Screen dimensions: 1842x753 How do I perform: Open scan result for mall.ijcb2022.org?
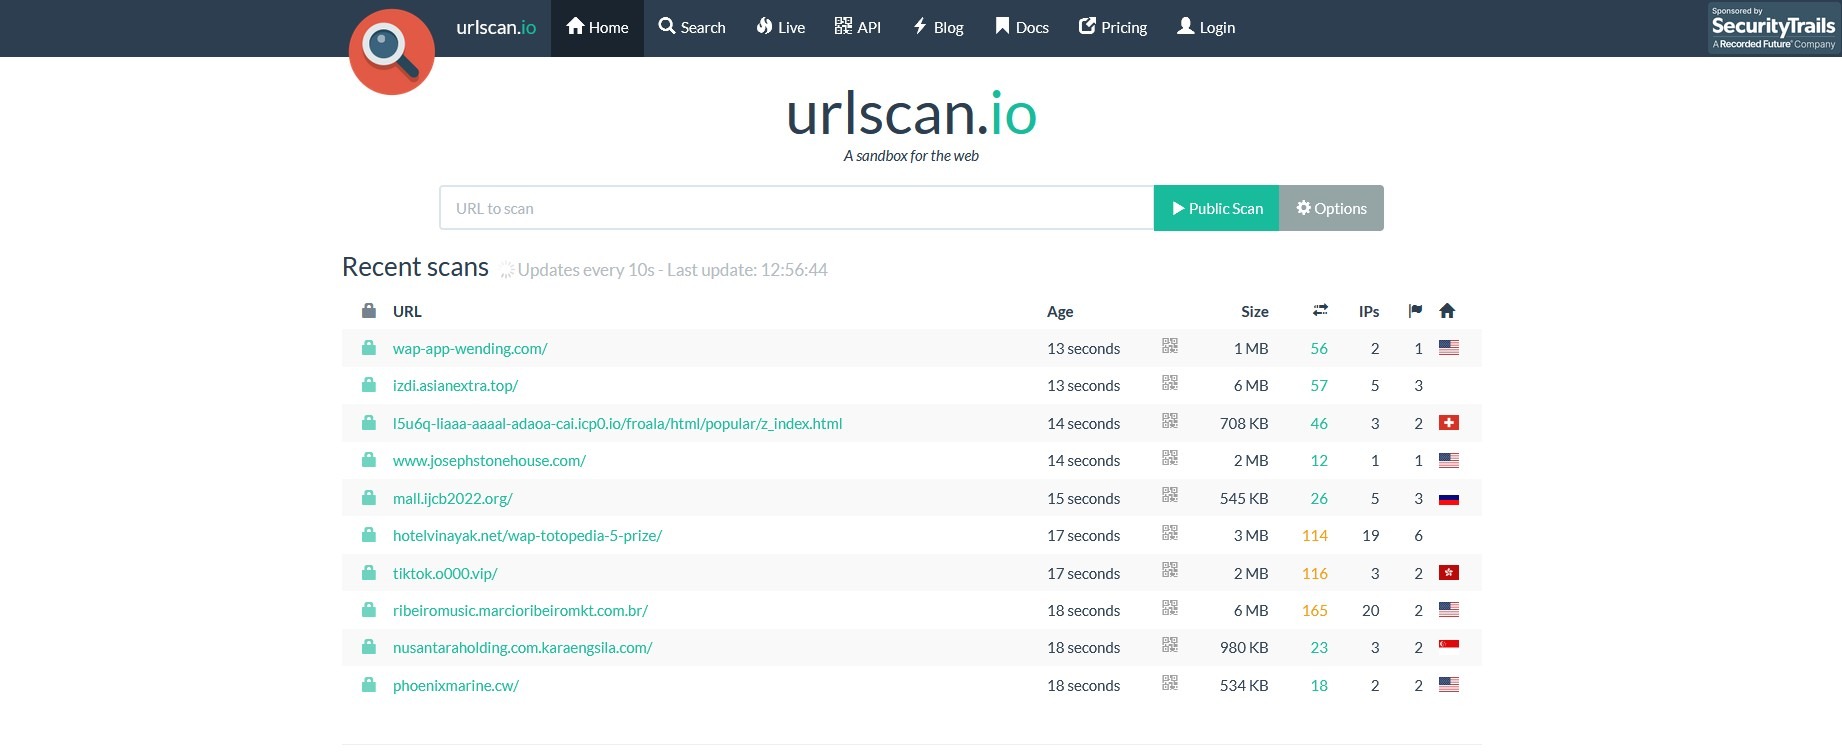point(452,498)
